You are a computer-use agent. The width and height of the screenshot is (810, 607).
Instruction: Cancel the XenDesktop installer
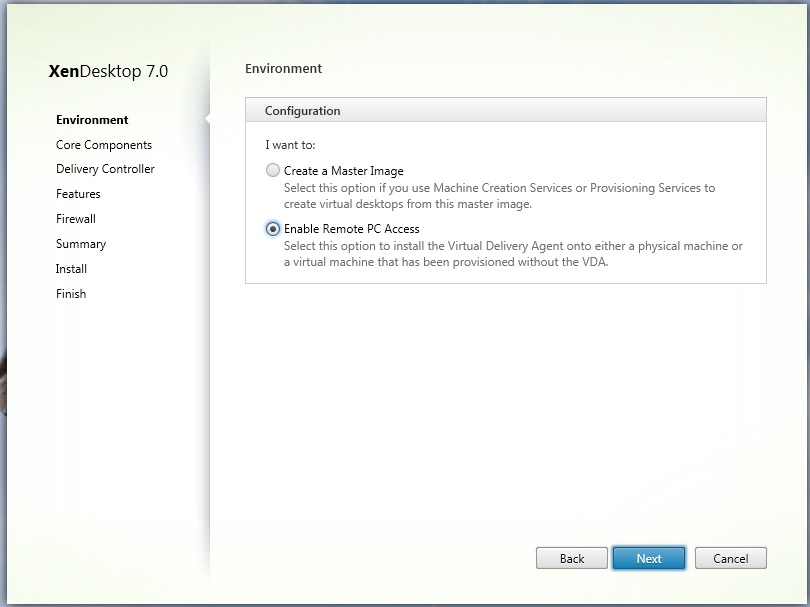(730, 558)
